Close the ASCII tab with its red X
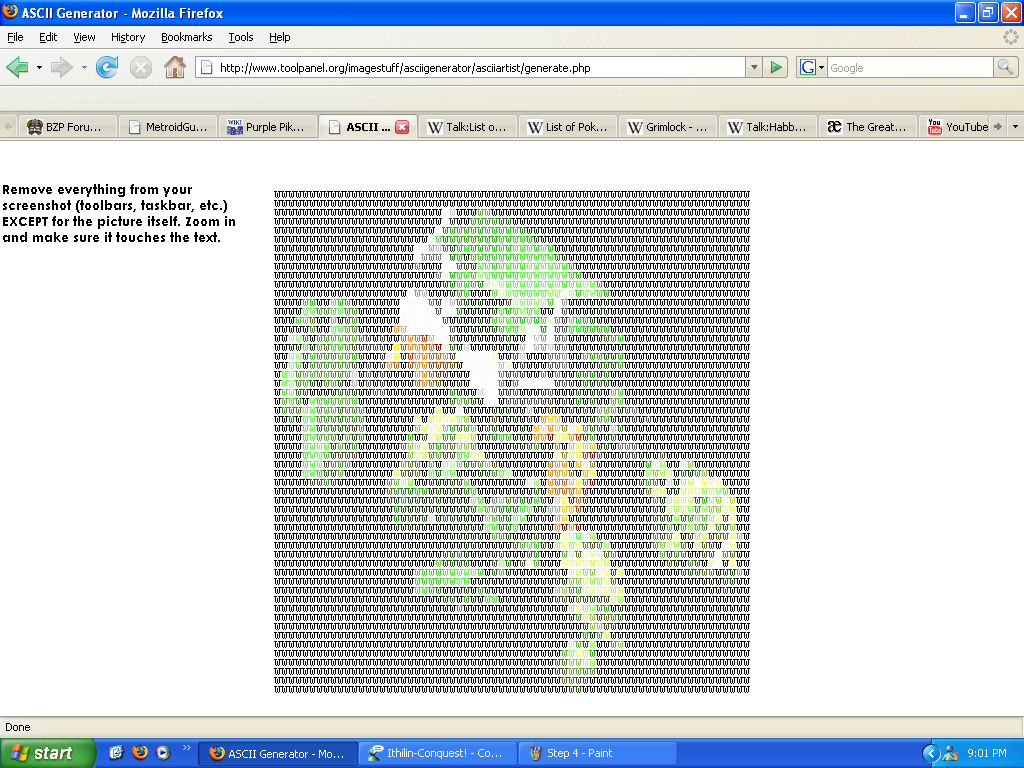1024x768 pixels. 402,127
